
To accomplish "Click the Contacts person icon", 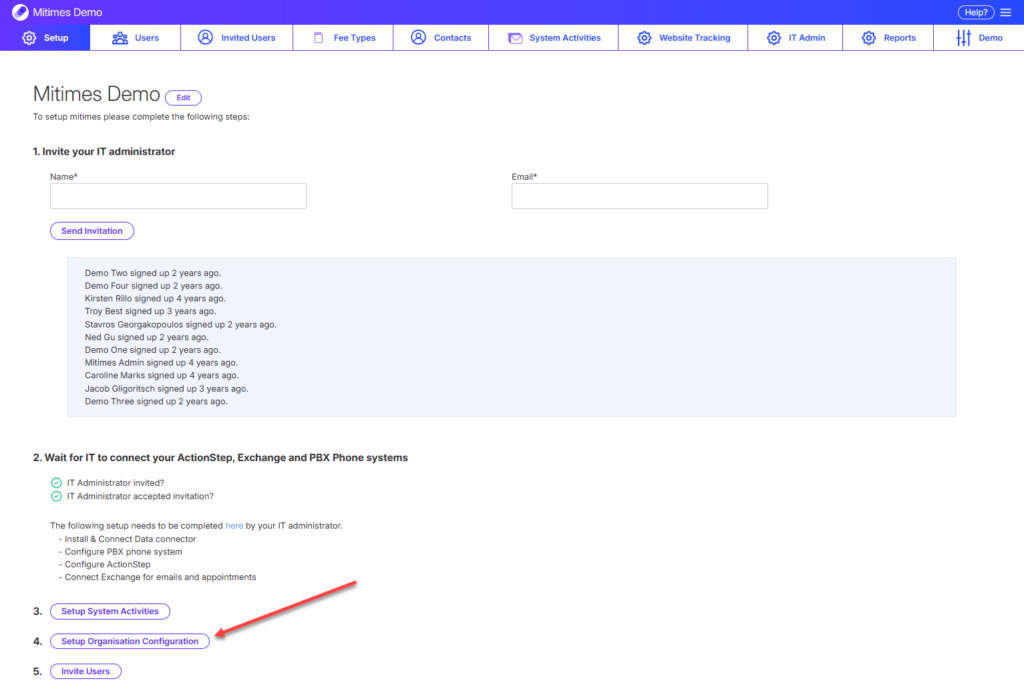I will coord(418,38).
